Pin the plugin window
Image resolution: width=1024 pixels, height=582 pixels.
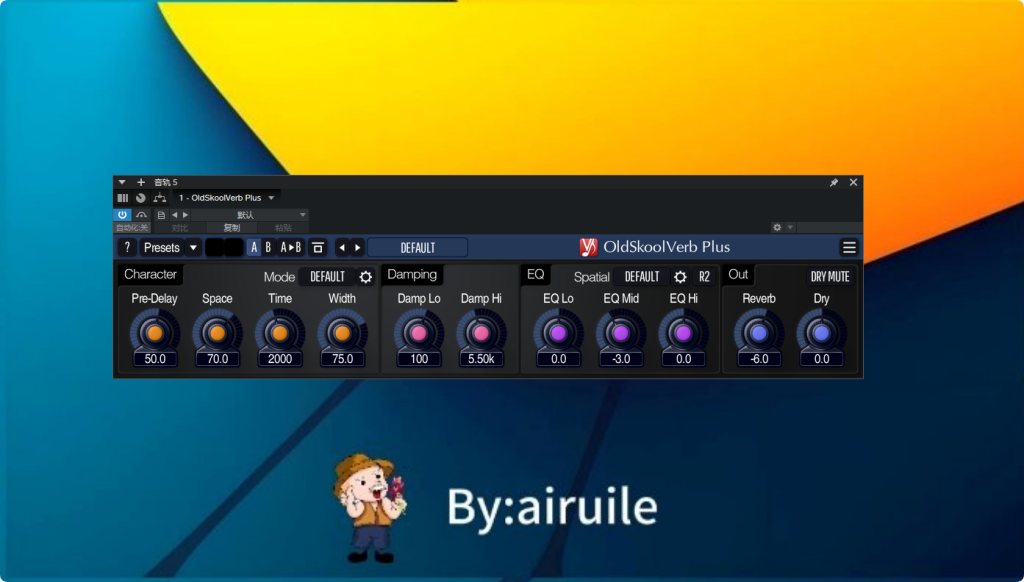point(834,182)
